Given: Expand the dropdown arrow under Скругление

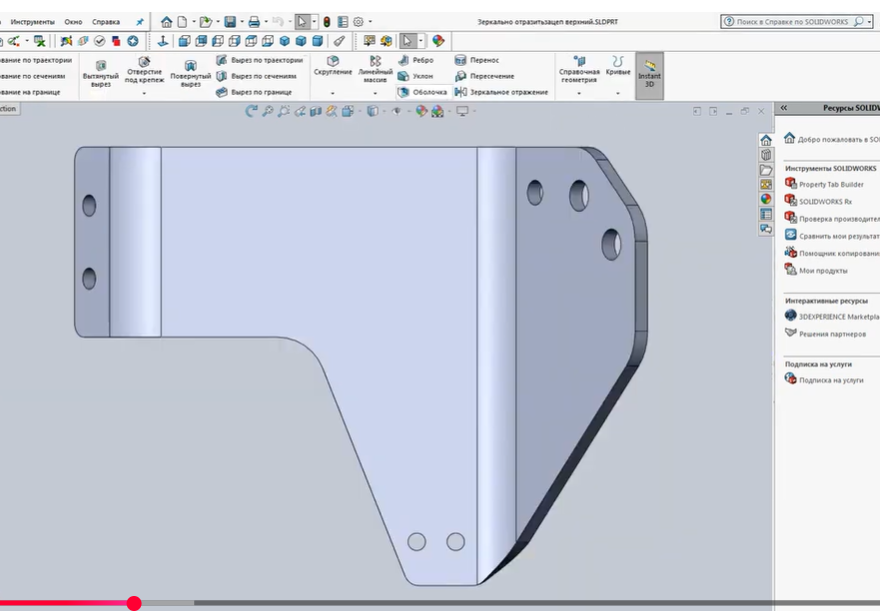Looking at the screenshot, I should coord(333,93).
